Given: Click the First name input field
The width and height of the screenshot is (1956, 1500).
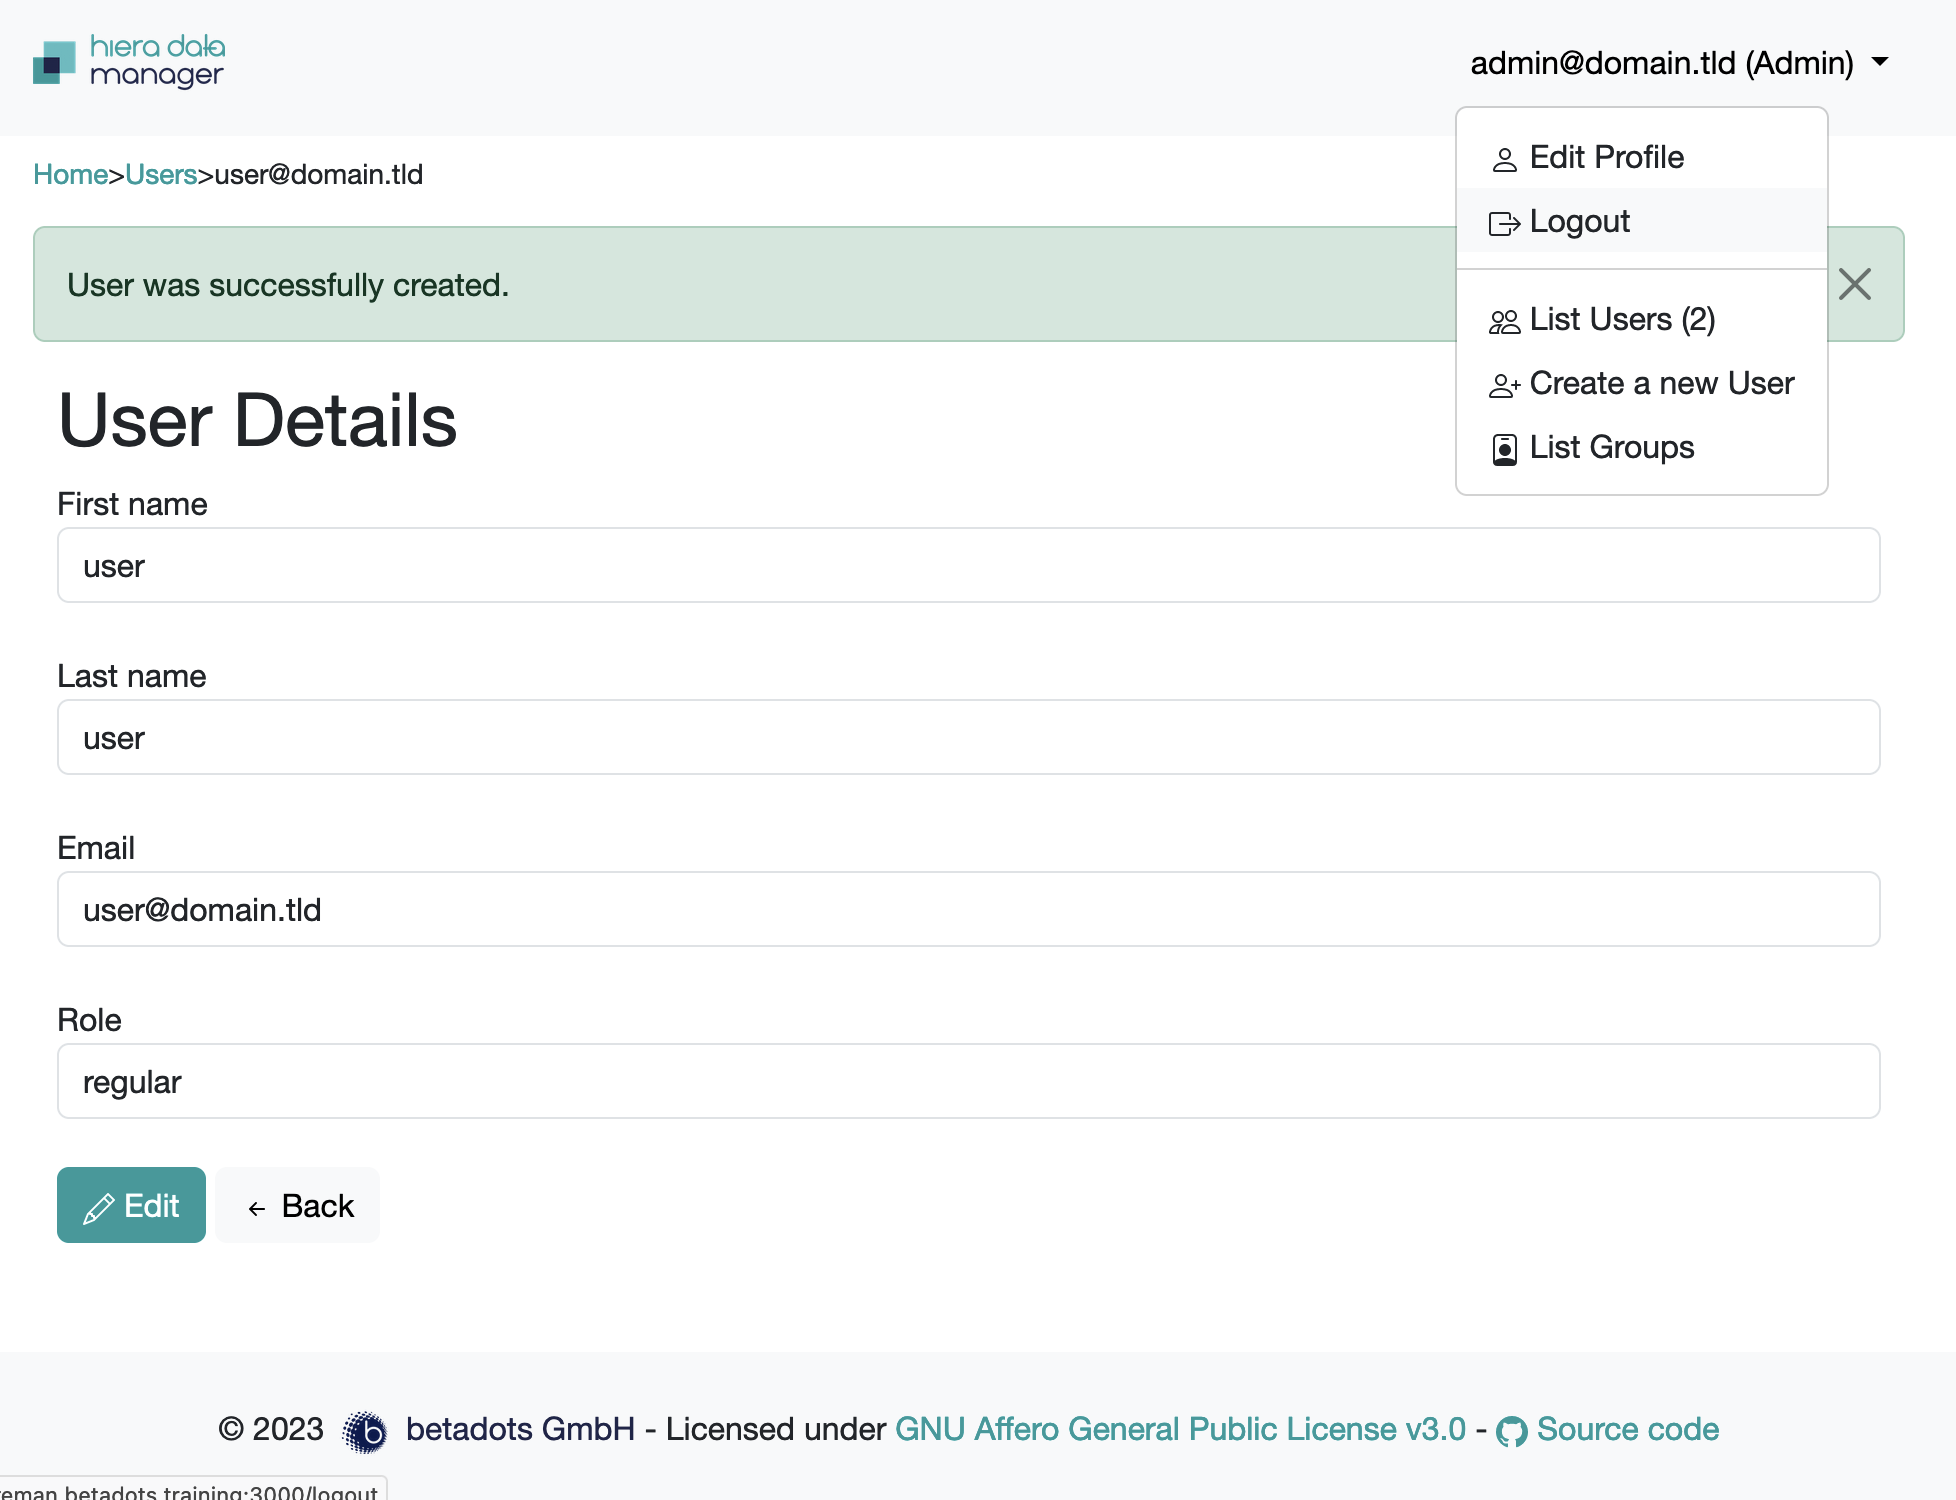Looking at the screenshot, I should click(968, 565).
